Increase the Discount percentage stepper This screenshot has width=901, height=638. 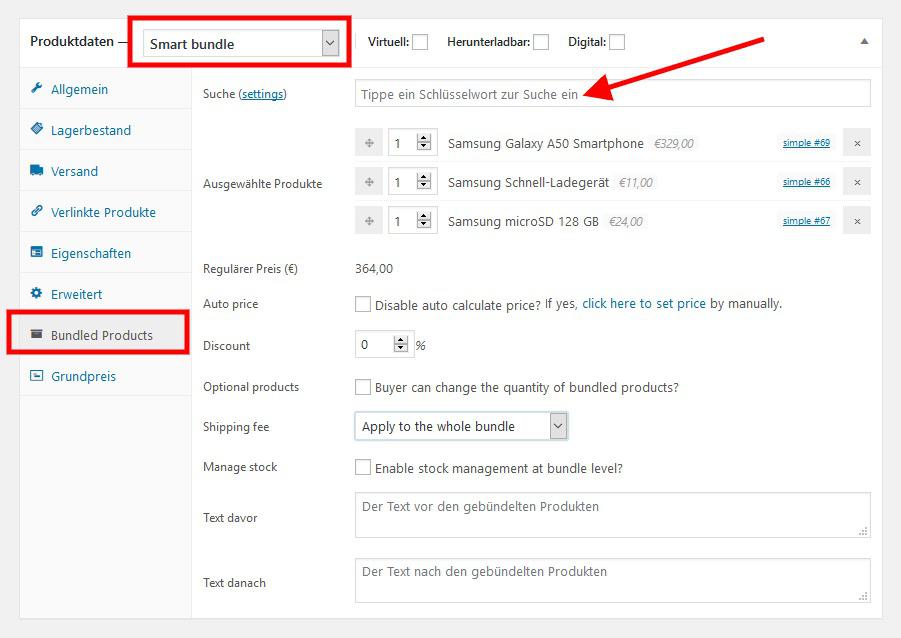[401, 340]
